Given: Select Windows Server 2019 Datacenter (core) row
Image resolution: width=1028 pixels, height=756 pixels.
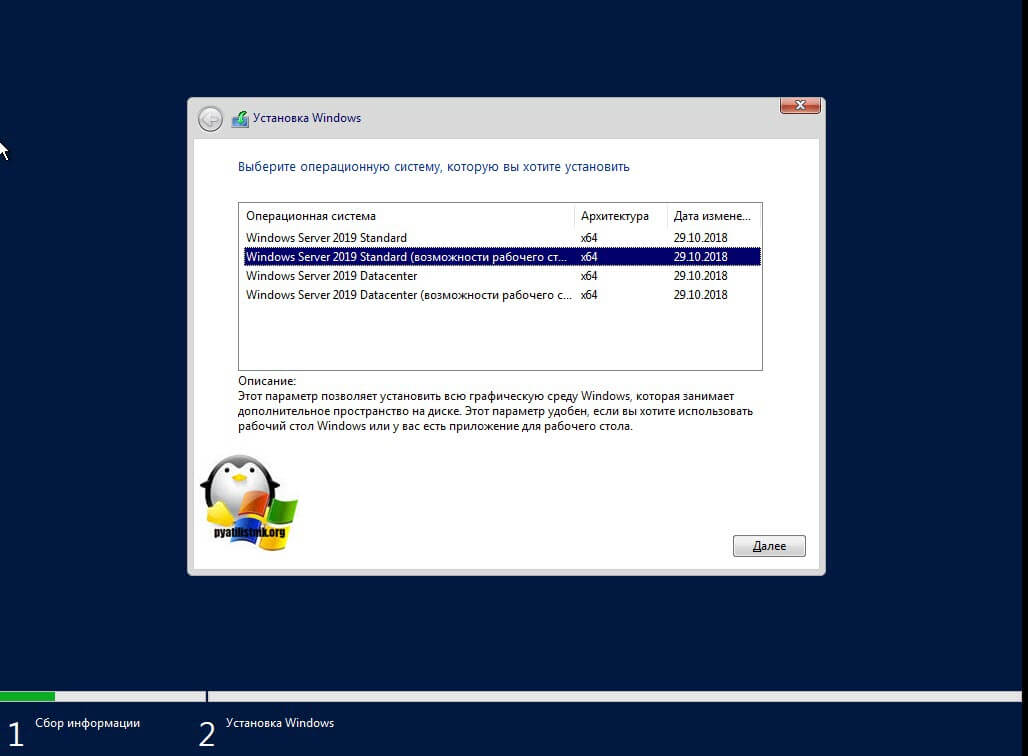Looking at the screenshot, I should tap(502, 275).
